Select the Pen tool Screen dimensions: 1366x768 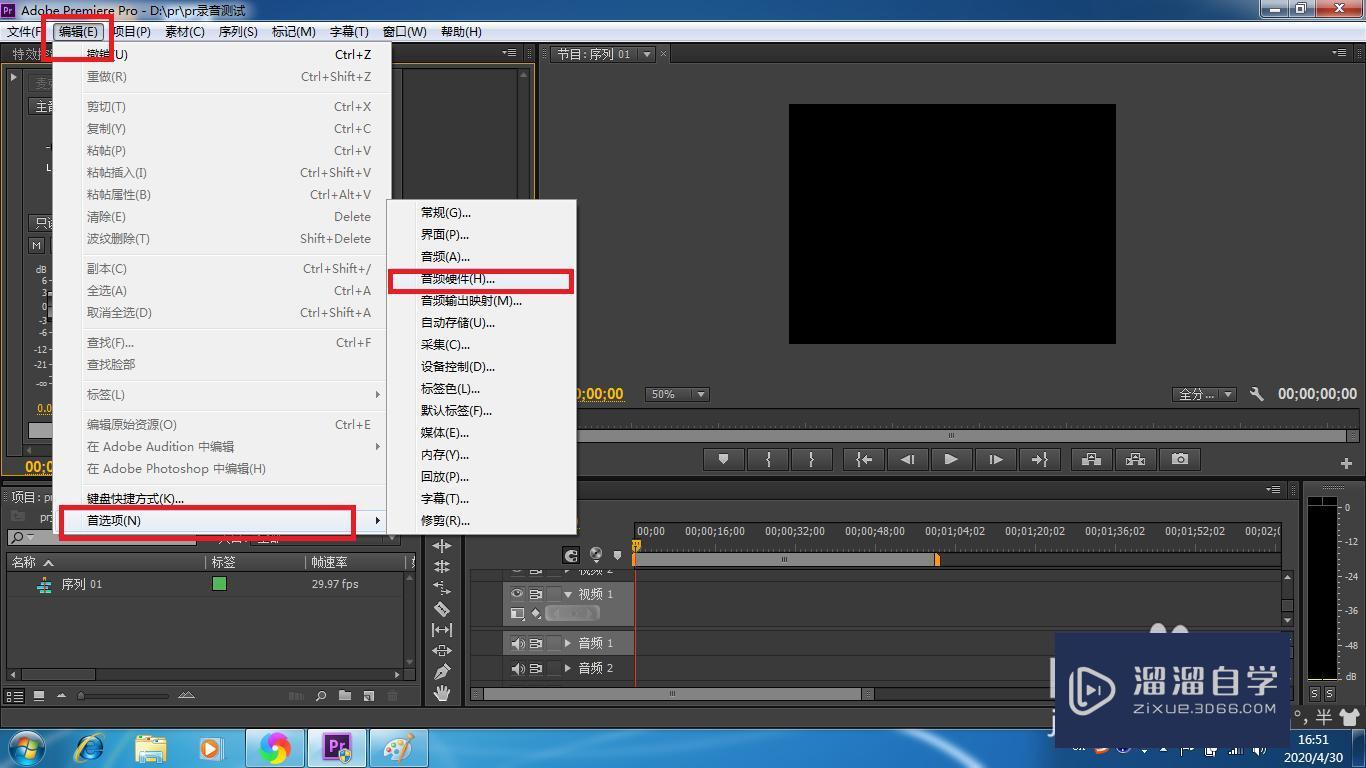coord(441,671)
